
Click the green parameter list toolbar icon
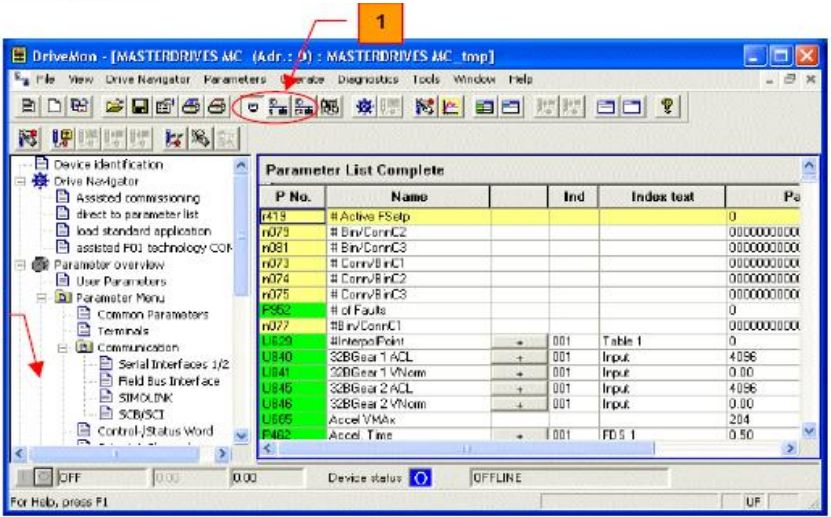pyautogui.click(x=484, y=107)
